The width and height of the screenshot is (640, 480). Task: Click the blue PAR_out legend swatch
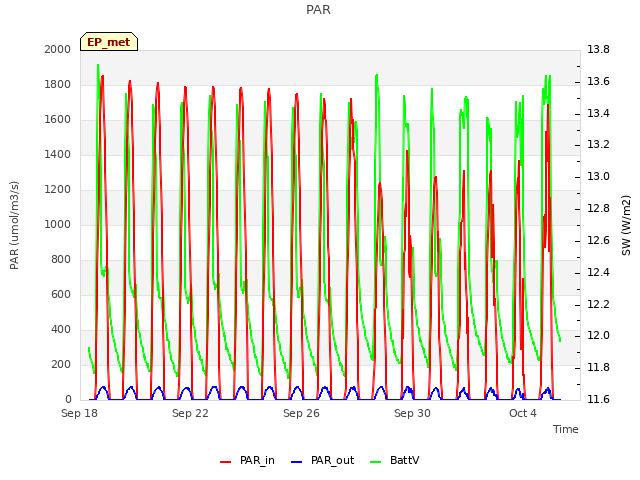[297, 462]
